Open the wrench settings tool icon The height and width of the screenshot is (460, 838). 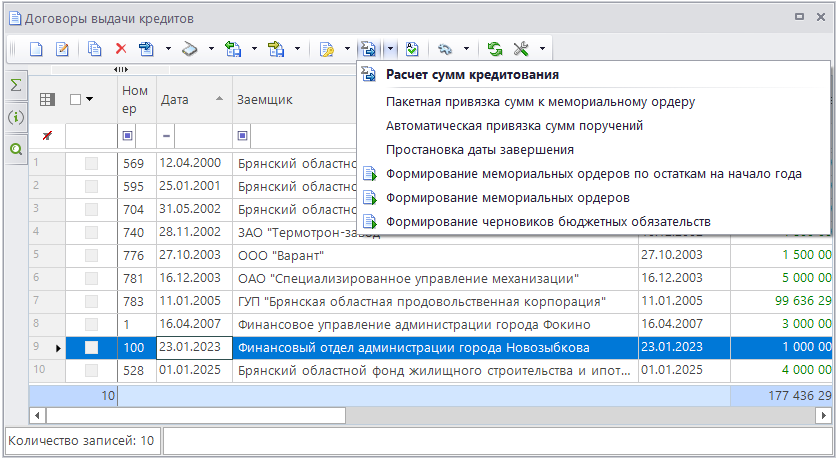[x=521, y=48]
